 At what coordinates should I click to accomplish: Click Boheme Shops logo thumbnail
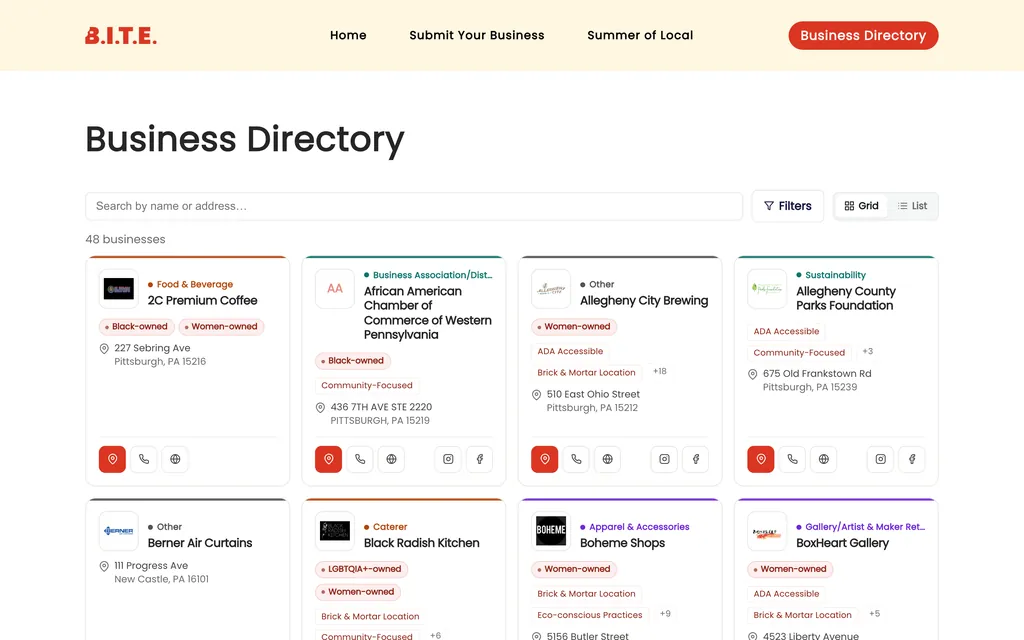point(551,531)
